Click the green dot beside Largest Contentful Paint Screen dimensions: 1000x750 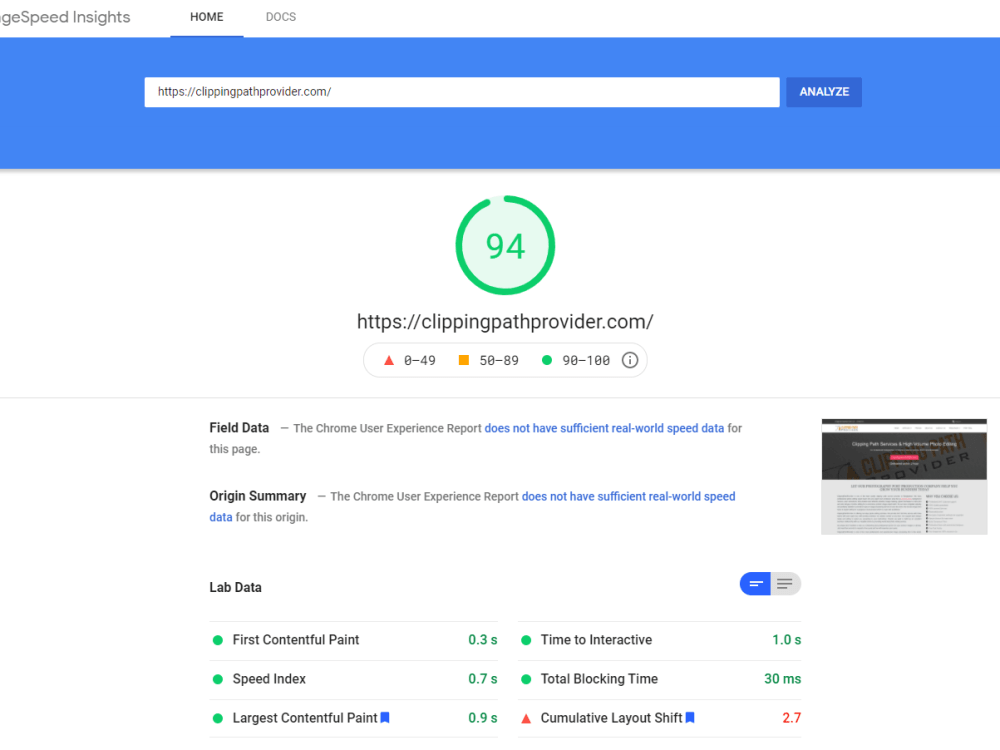point(217,718)
